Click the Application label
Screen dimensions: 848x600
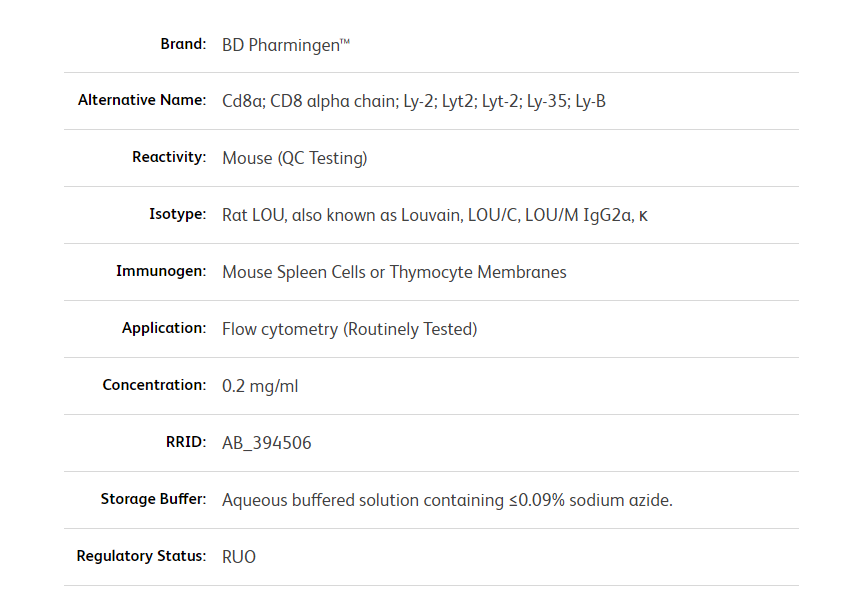pos(164,329)
